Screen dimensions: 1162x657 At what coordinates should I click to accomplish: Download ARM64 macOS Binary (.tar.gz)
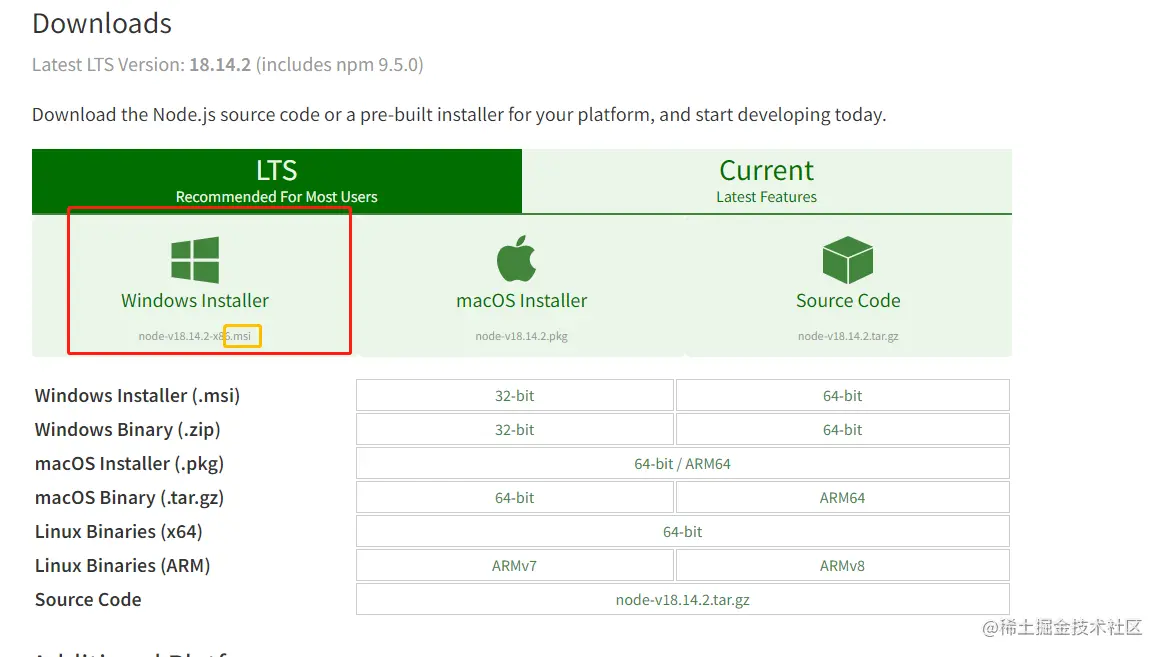pyautogui.click(x=843, y=498)
